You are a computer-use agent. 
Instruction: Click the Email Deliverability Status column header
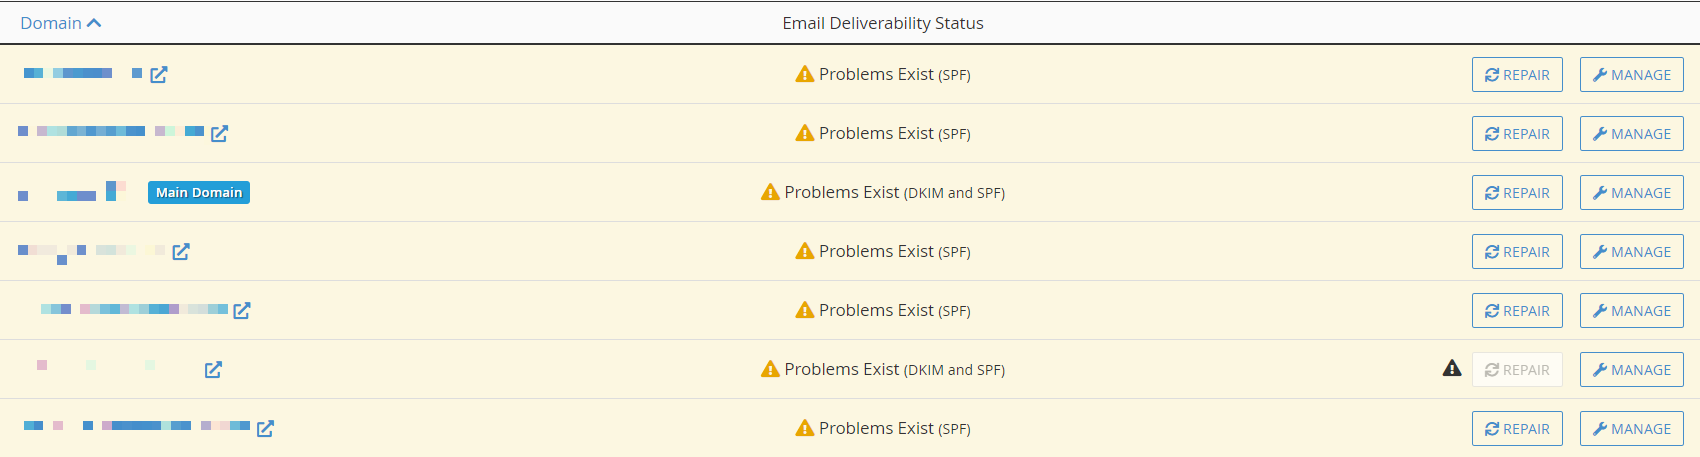[883, 23]
